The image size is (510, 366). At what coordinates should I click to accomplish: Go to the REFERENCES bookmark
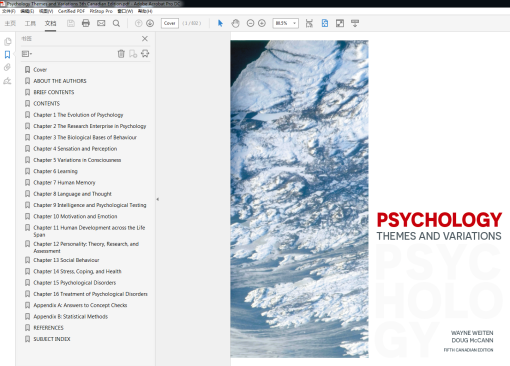(x=48, y=328)
